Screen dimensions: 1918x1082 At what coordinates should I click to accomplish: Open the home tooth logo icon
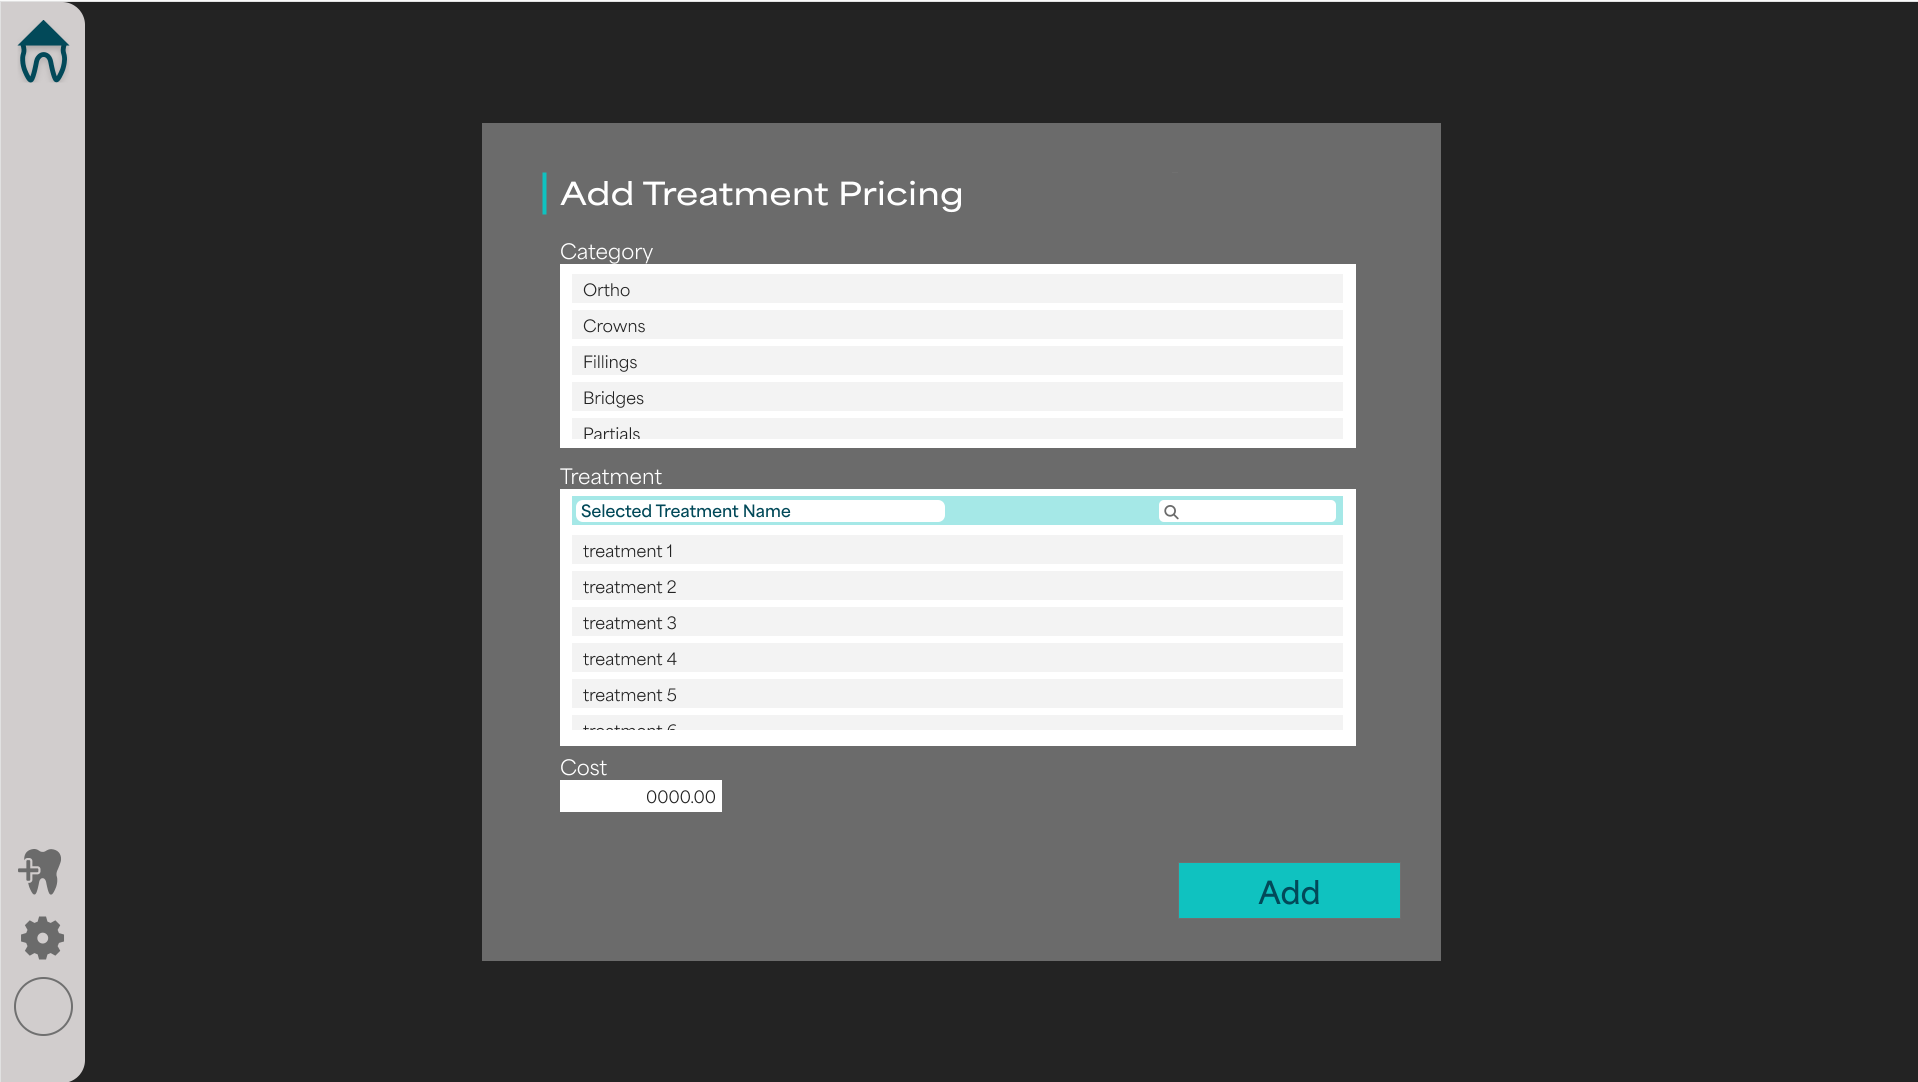tap(43, 52)
